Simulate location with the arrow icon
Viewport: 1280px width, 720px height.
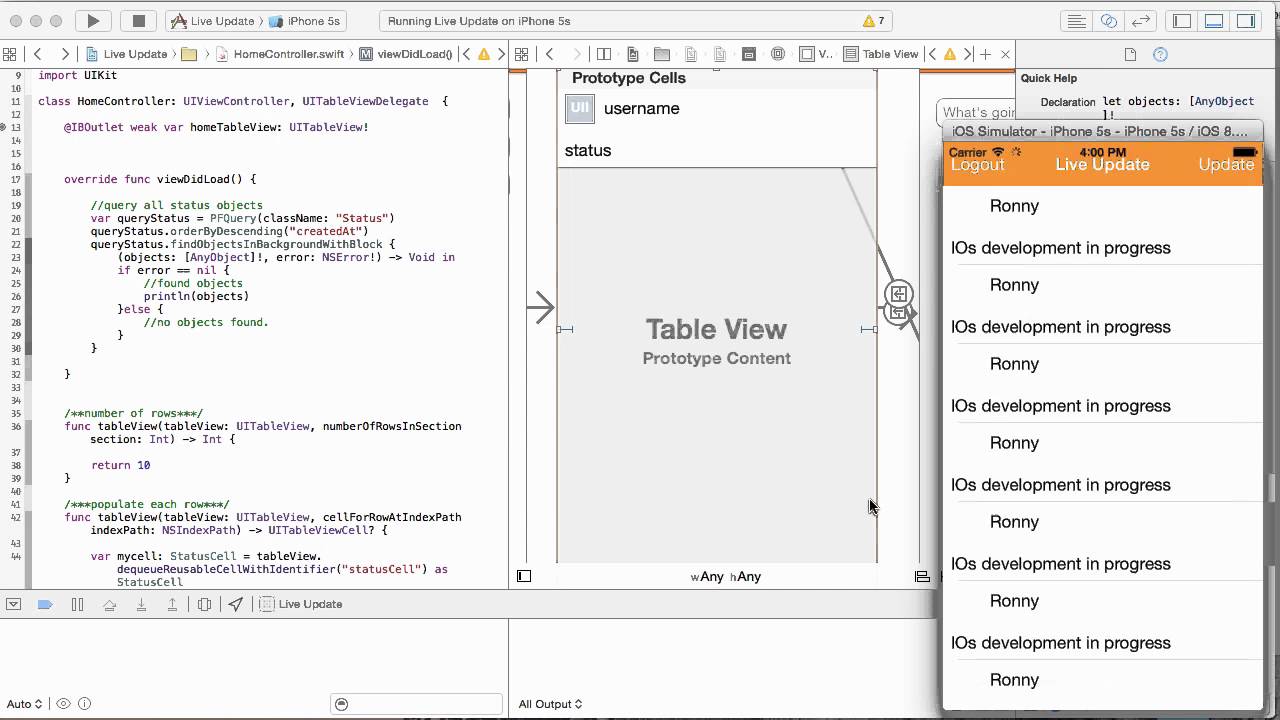[236, 604]
